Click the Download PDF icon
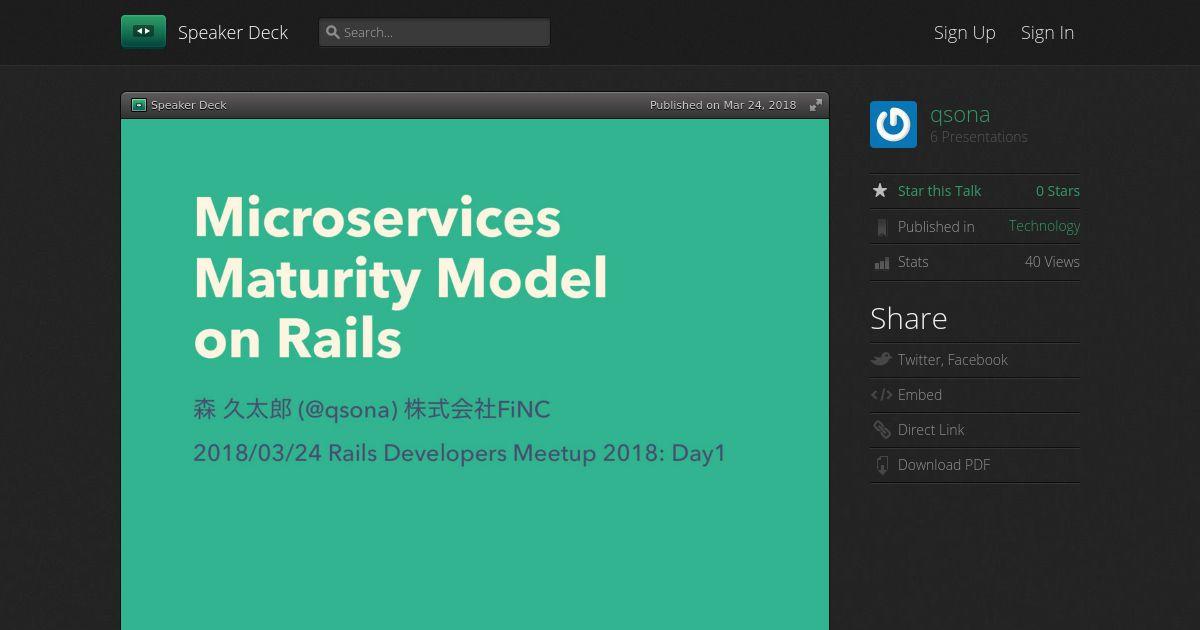Image resolution: width=1200 pixels, height=630 pixels. tap(882, 465)
